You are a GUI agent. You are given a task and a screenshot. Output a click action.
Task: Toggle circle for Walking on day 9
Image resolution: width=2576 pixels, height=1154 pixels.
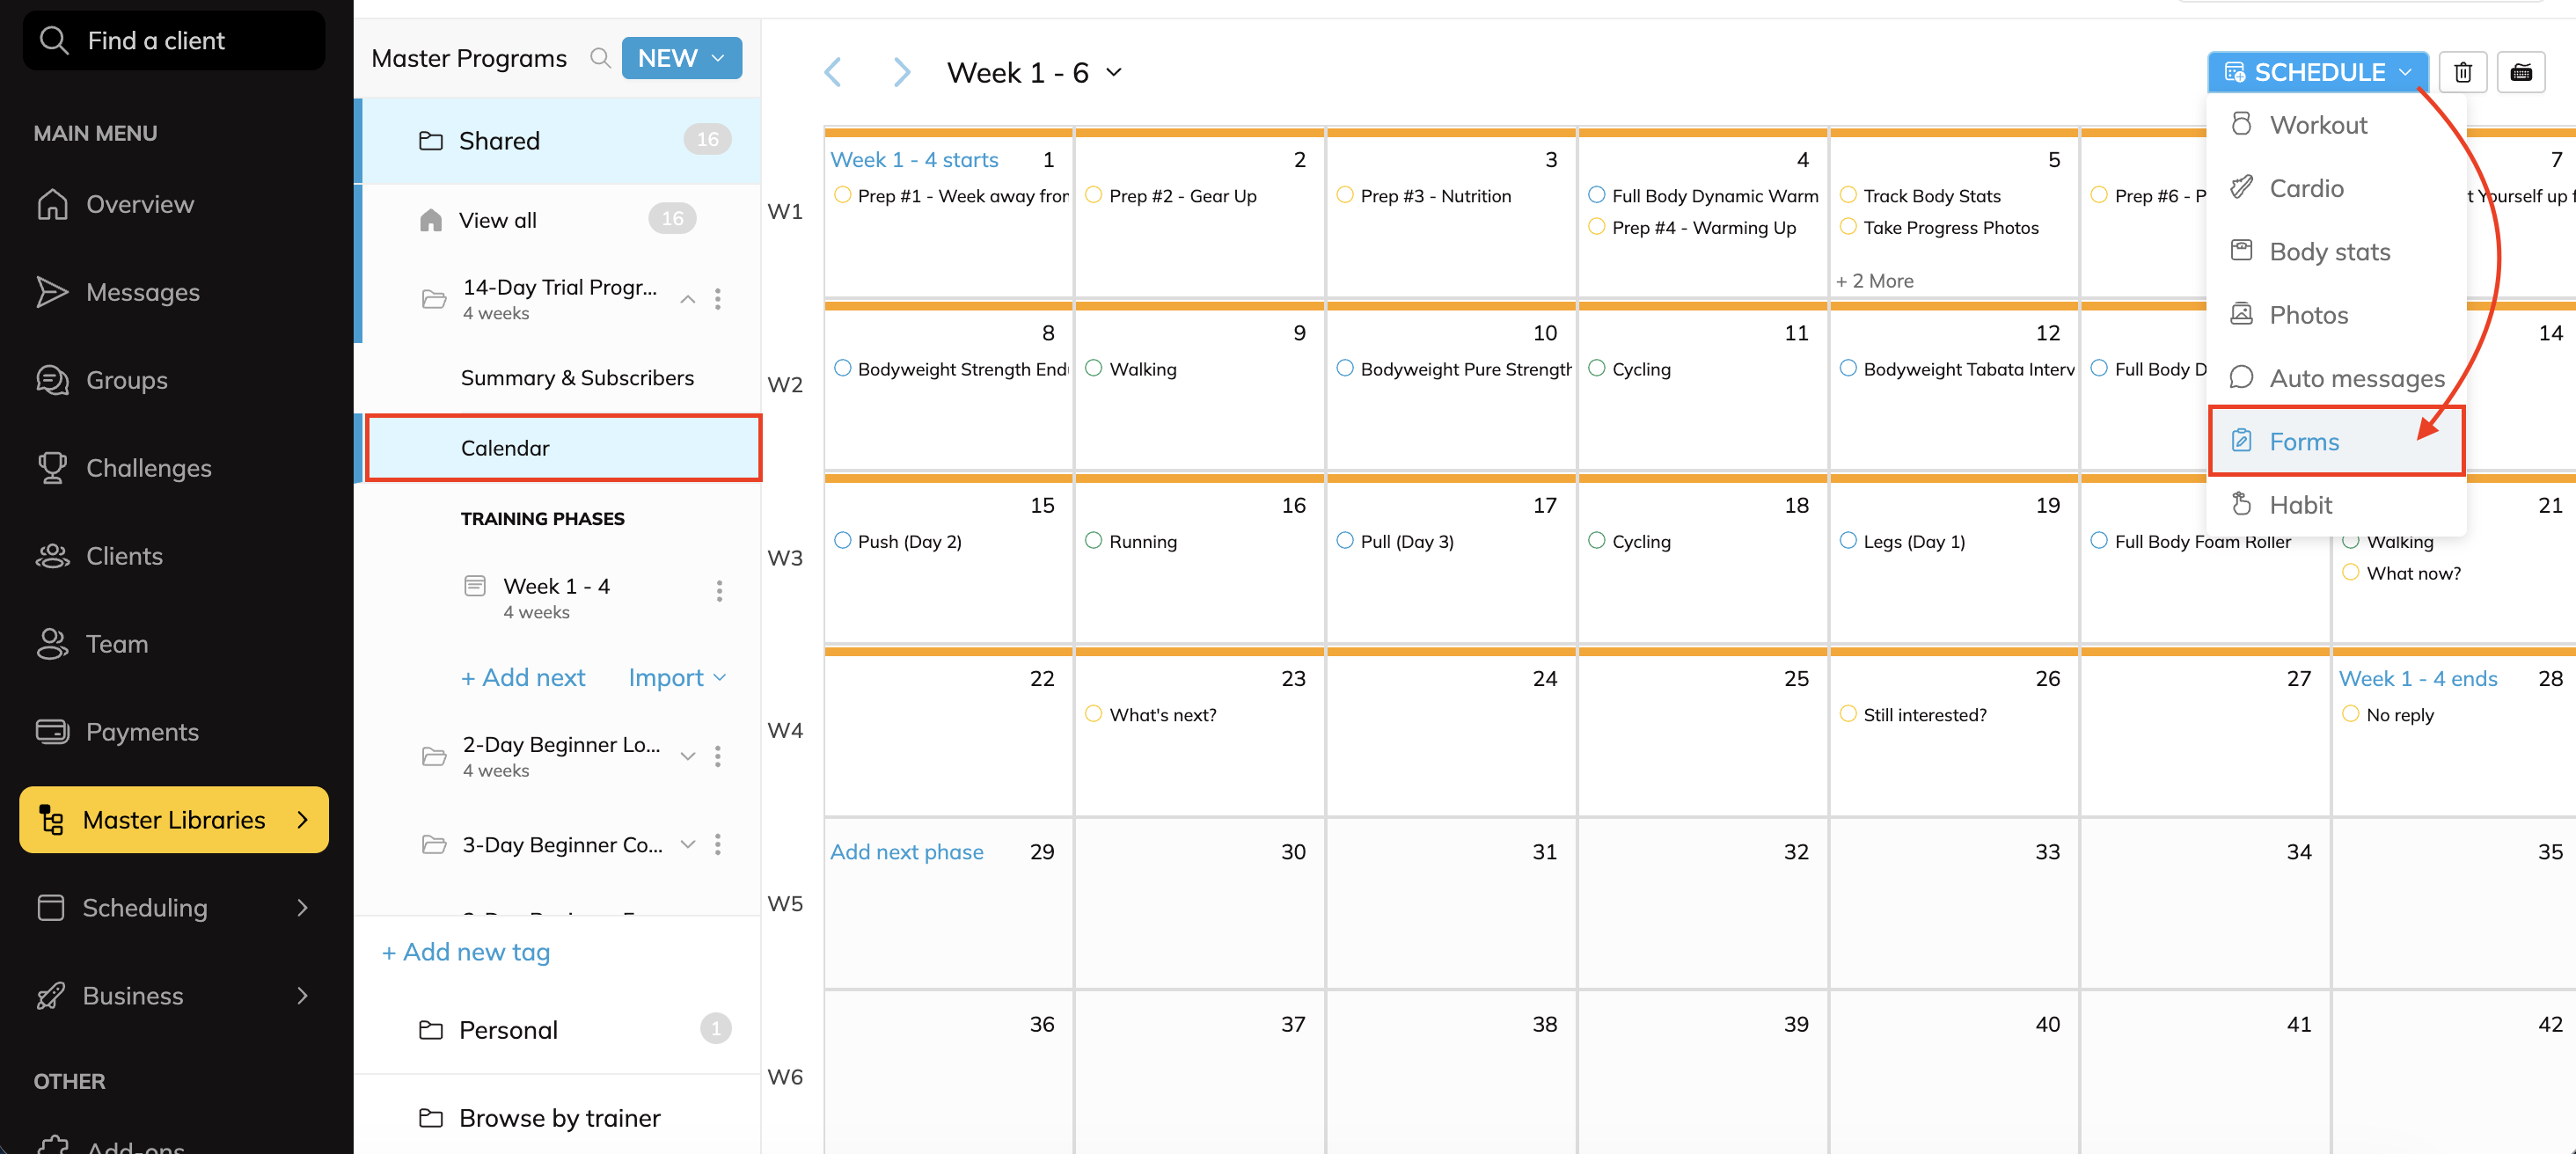(x=1094, y=368)
